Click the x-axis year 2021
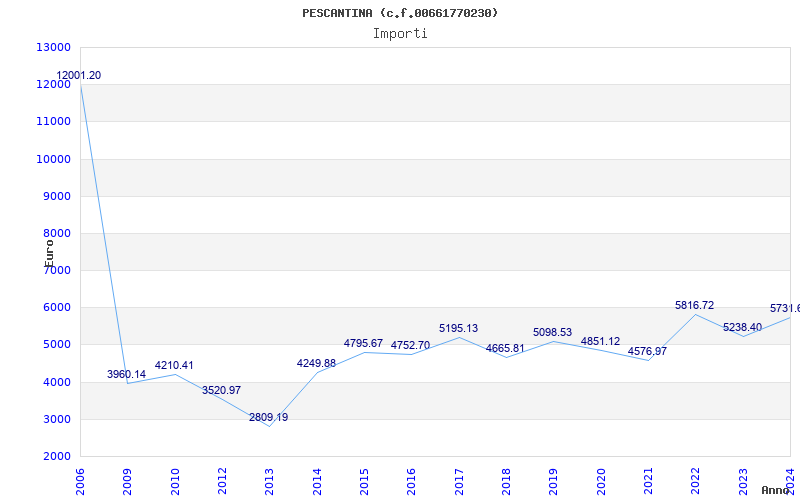Viewport: 800px width, 500px height. pyautogui.click(x=648, y=481)
